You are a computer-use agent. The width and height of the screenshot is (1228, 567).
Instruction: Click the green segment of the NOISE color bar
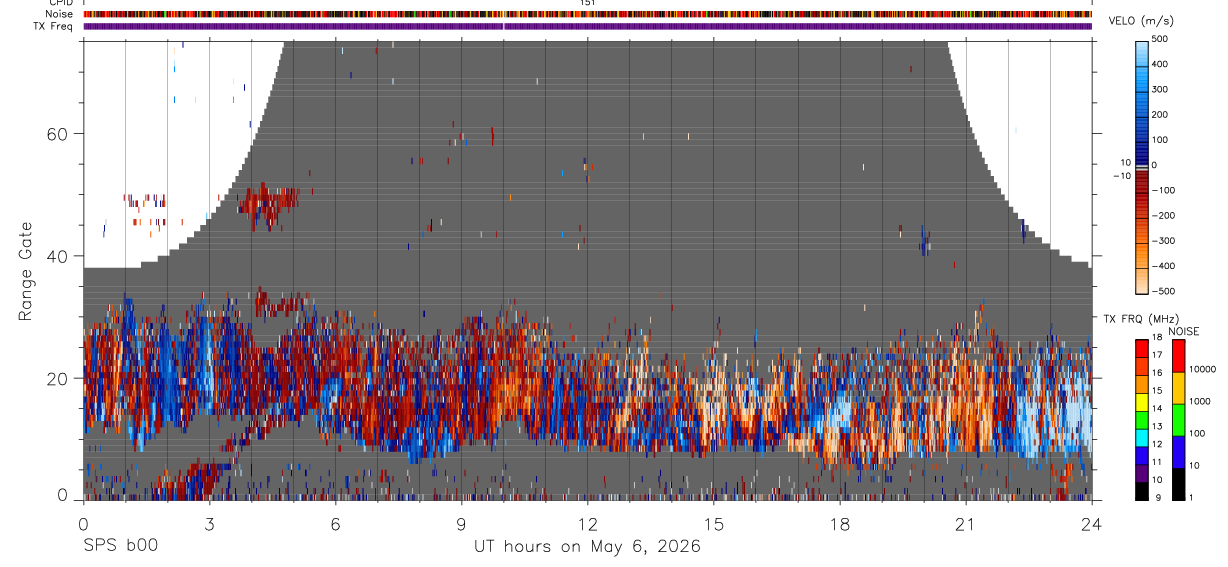[1178, 420]
